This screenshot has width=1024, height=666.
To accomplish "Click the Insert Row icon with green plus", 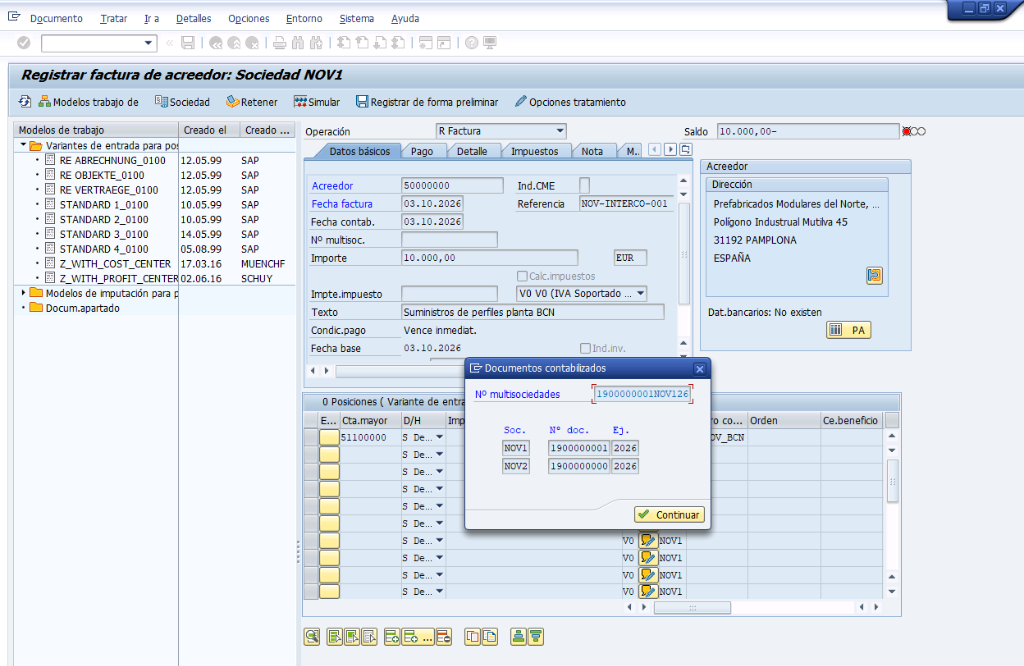I will (392, 637).
